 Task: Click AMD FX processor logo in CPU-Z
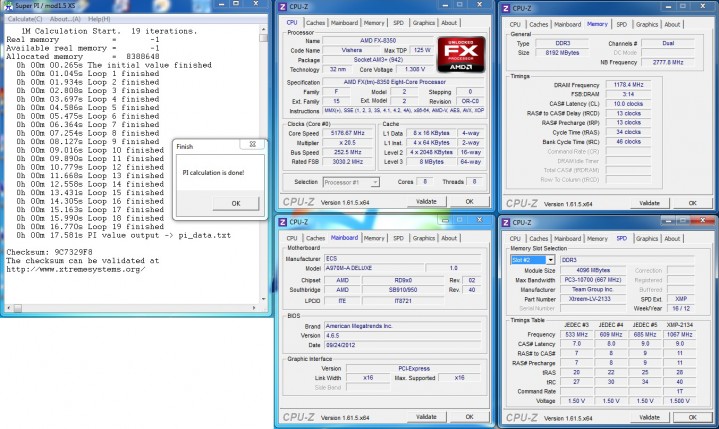(461, 55)
